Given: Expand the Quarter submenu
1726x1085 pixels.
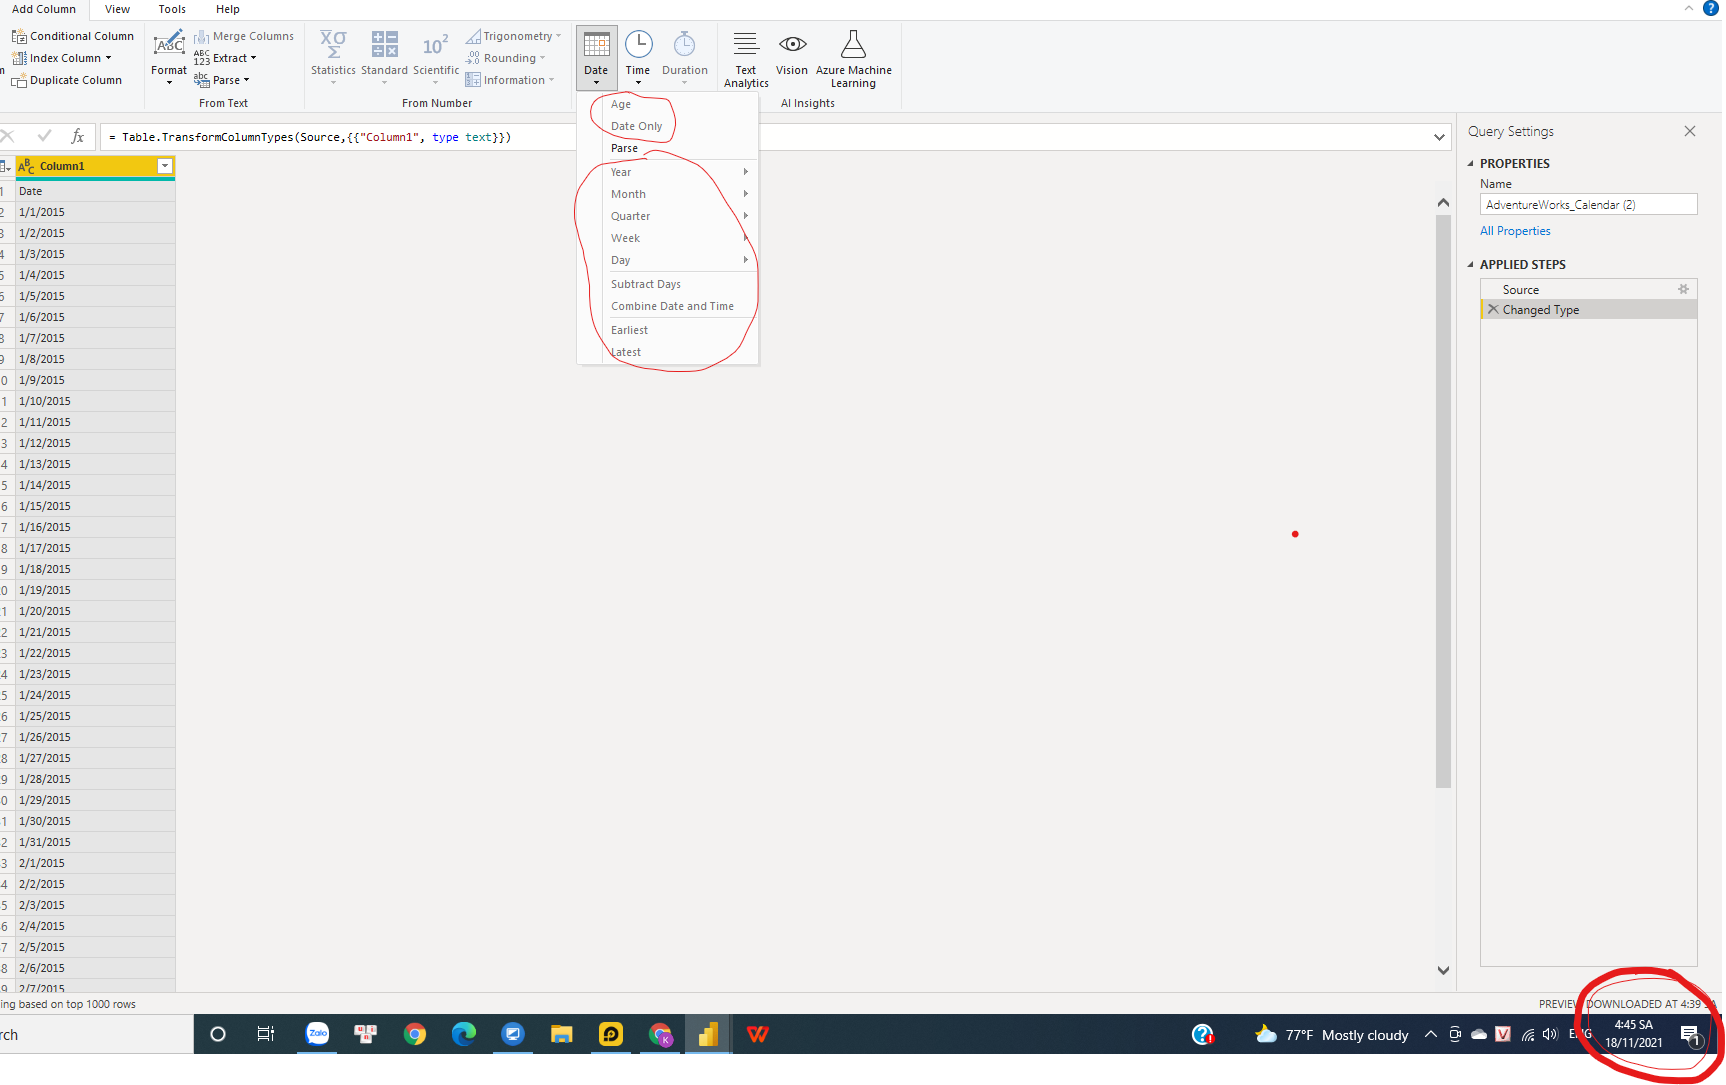Looking at the screenshot, I should click(x=667, y=216).
